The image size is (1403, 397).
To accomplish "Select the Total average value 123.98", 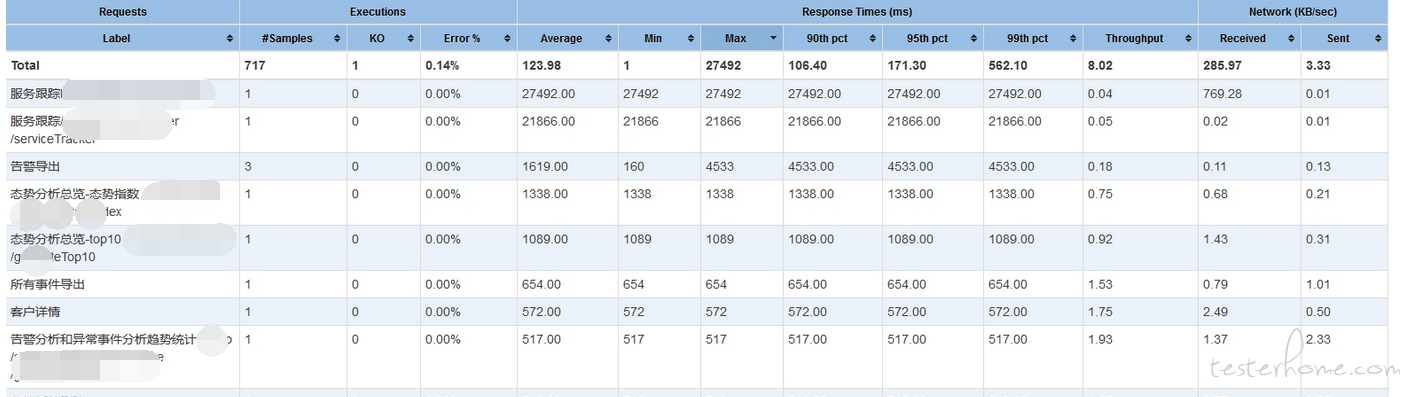I will point(541,65).
